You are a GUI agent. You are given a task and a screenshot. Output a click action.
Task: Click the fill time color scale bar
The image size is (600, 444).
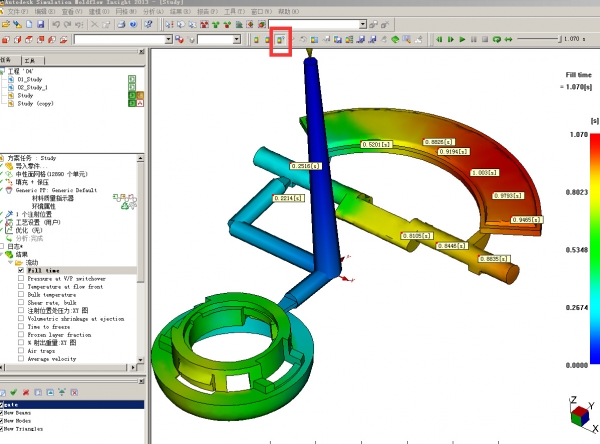595,249
